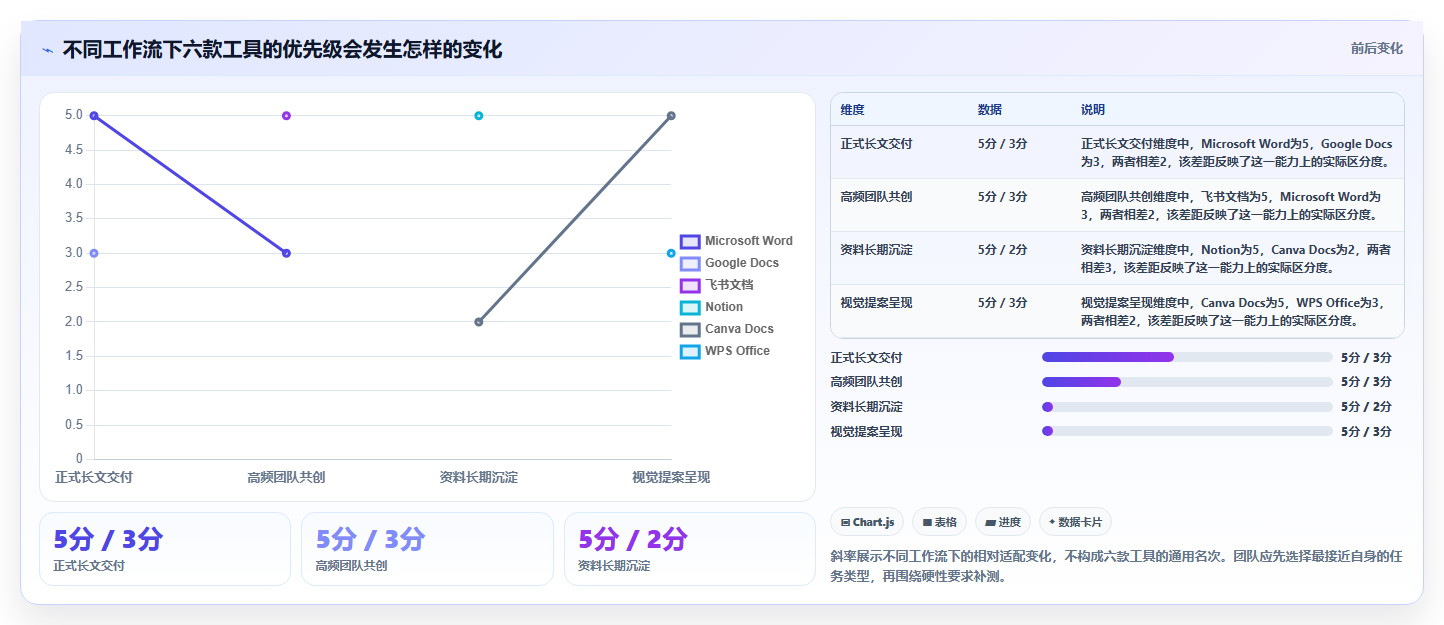Click the page title about 六款工具的优先级
This screenshot has height=625, width=1444.
(282, 50)
